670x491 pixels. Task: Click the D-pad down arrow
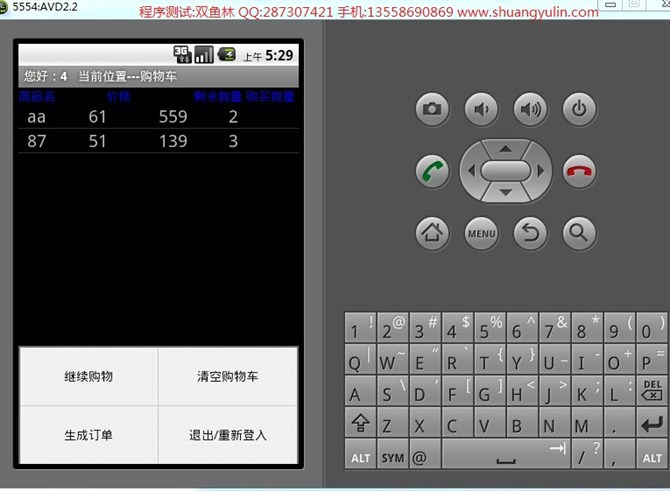click(506, 193)
